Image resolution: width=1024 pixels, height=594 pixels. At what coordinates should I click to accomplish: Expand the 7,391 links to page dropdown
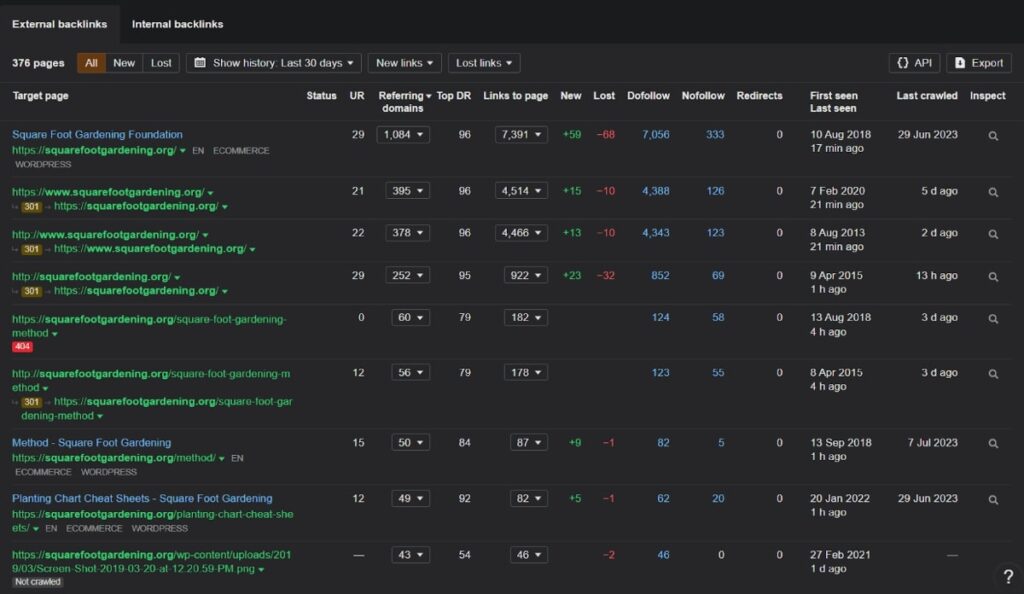(x=521, y=134)
